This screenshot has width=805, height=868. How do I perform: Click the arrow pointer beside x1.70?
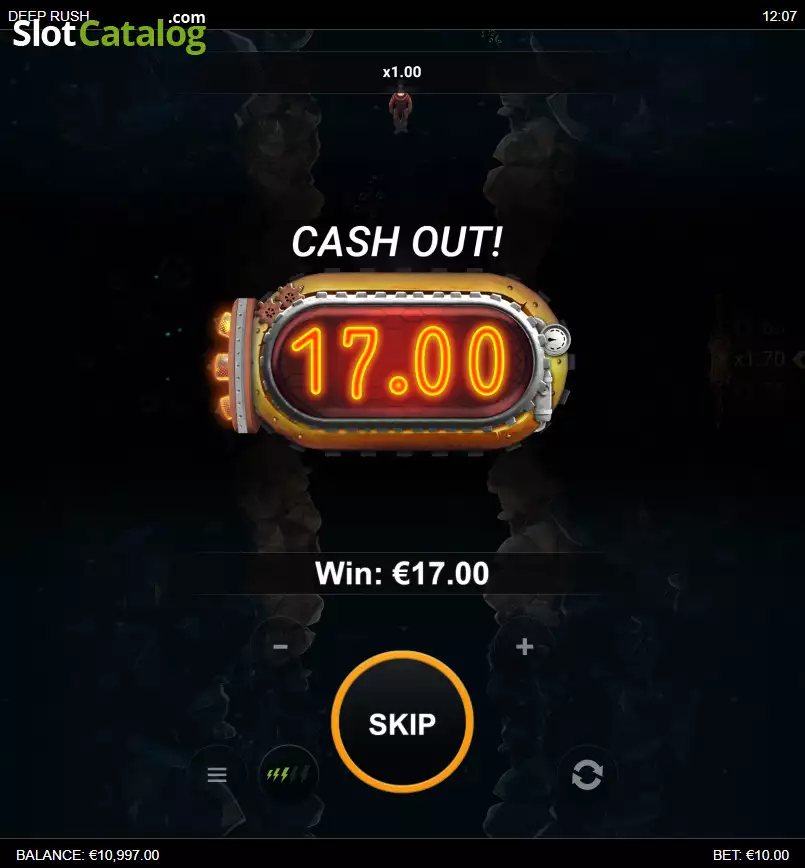799,360
